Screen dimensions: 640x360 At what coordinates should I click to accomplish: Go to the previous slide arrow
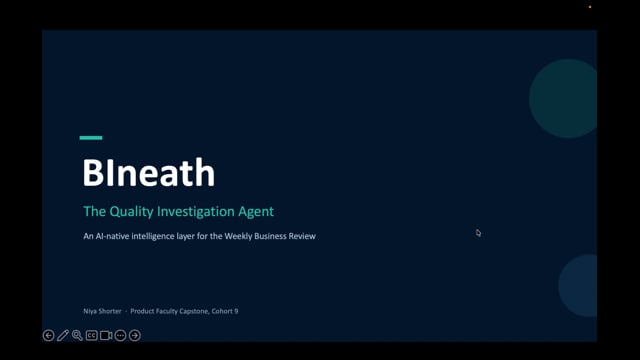49,336
